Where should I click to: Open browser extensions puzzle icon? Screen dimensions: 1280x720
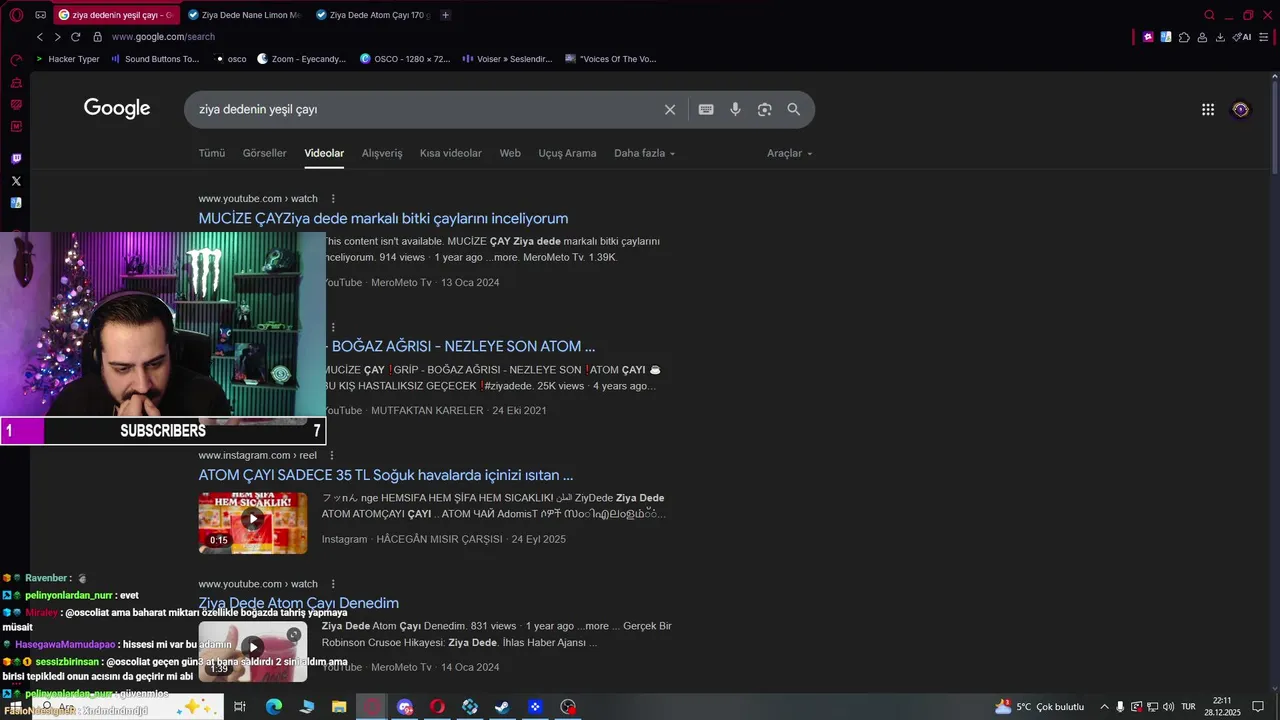(x=1184, y=37)
